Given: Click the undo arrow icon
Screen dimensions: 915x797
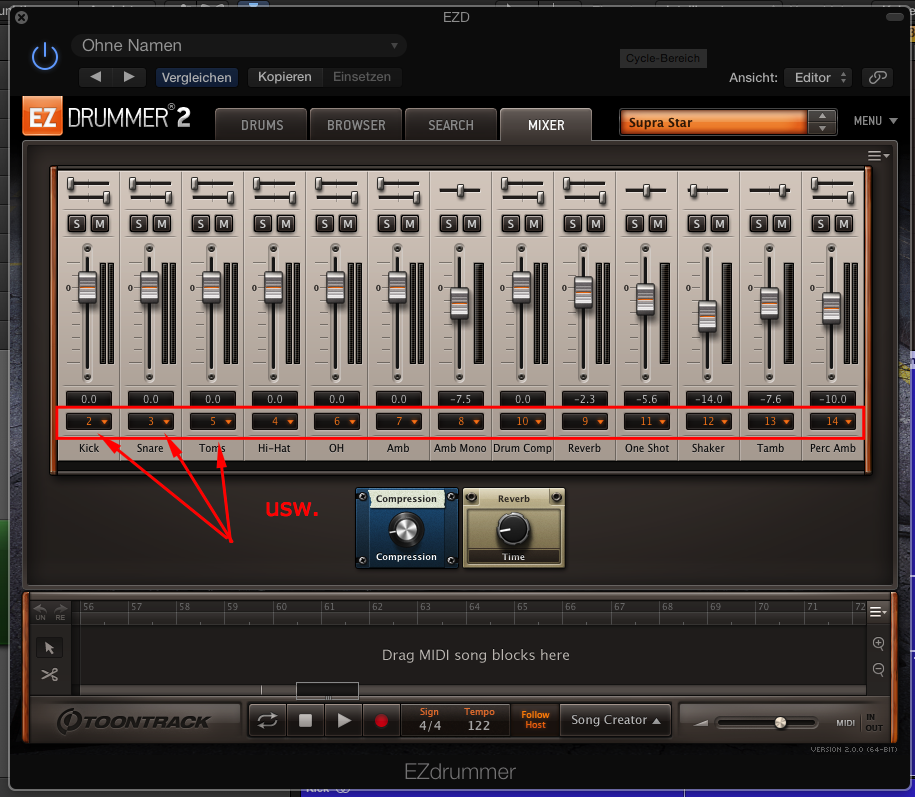Looking at the screenshot, I should coord(40,612).
